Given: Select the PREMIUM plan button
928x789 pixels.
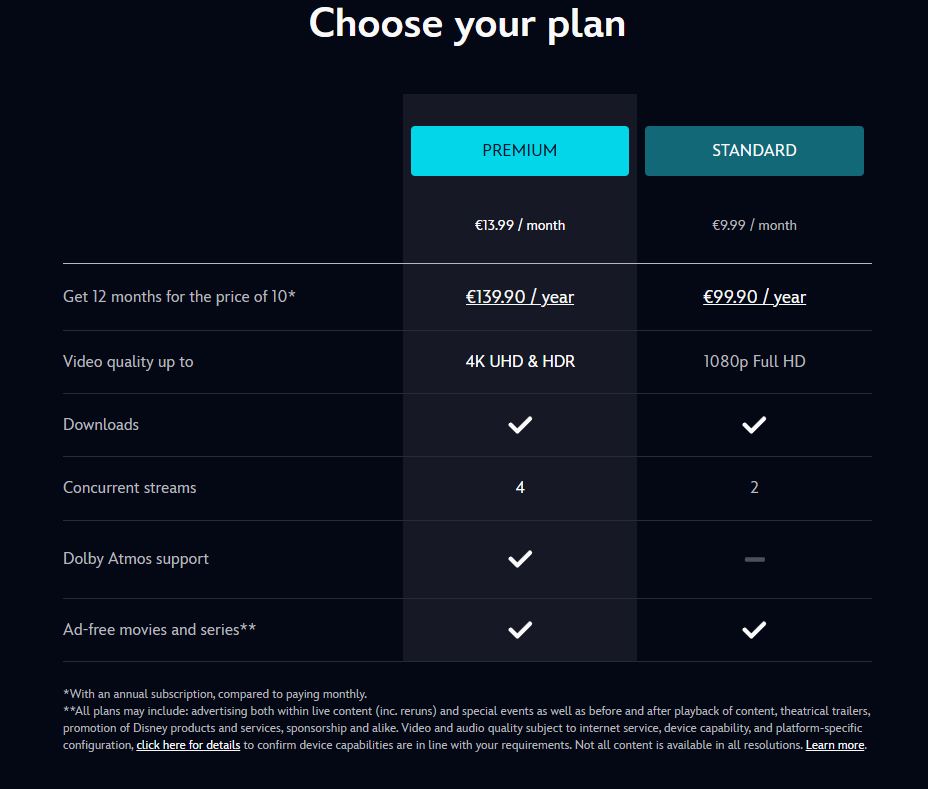Looking at the screenshot, I should pos(519,151).
